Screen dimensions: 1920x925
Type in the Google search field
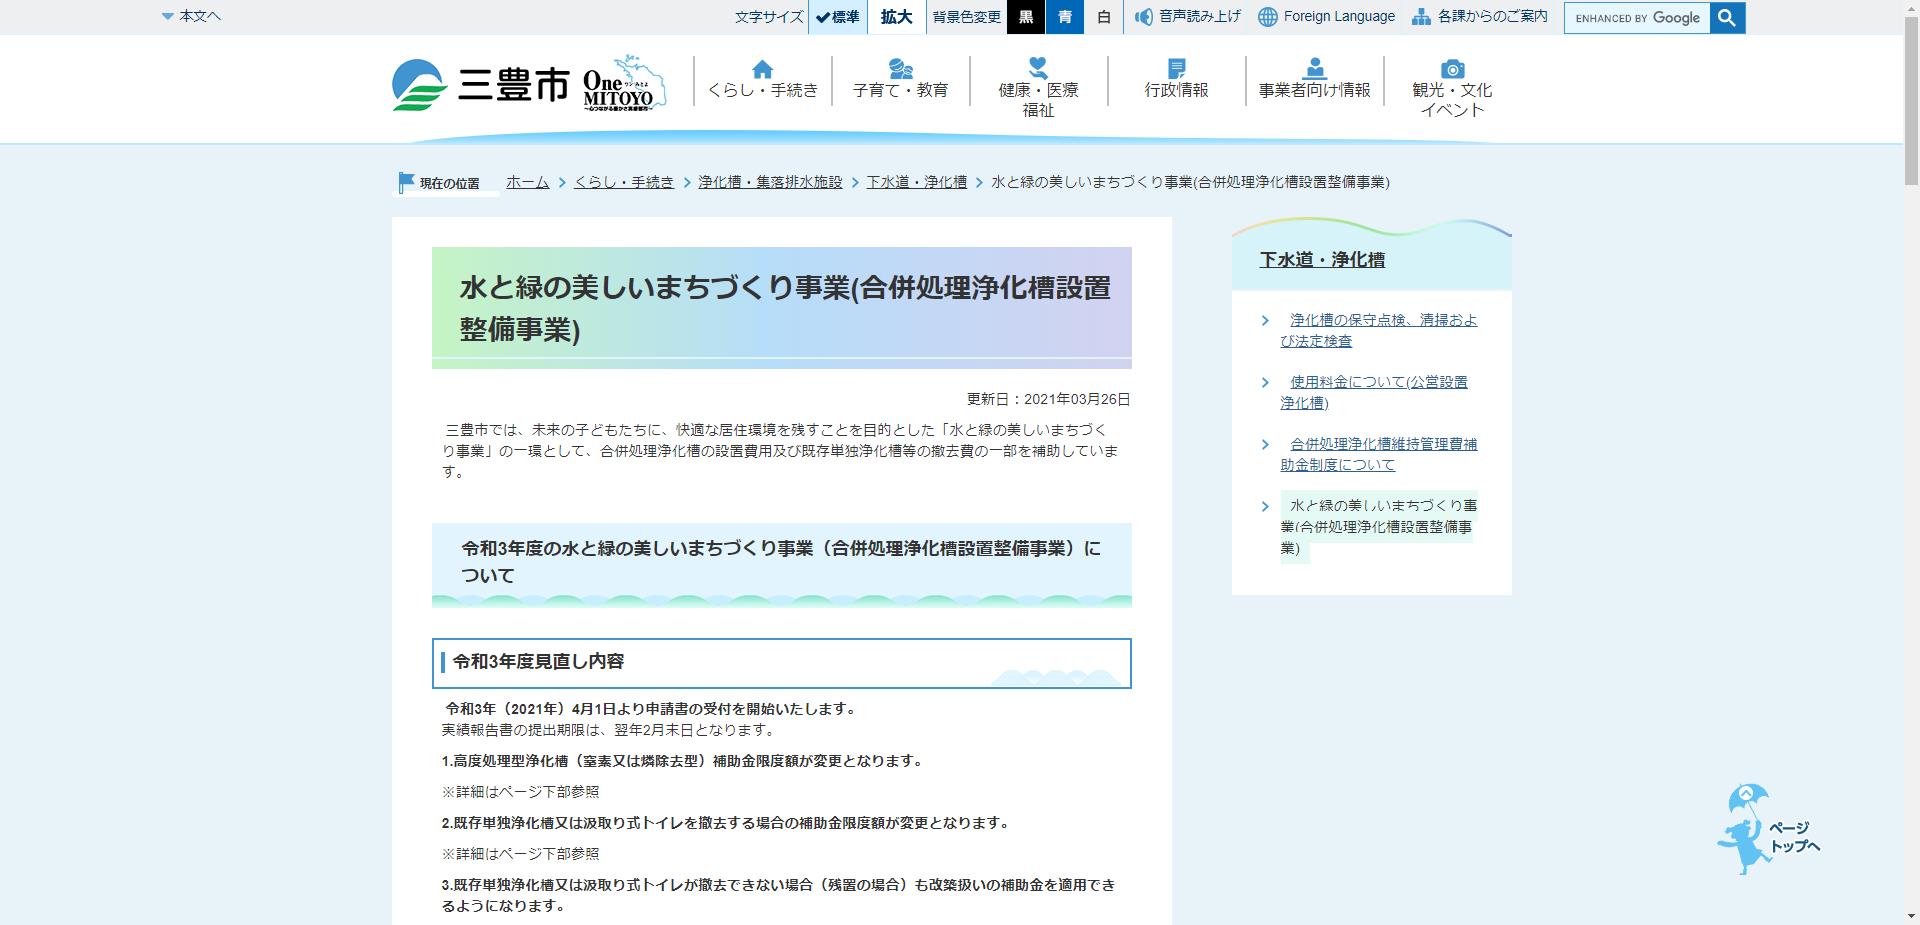tap(1637, 17)
